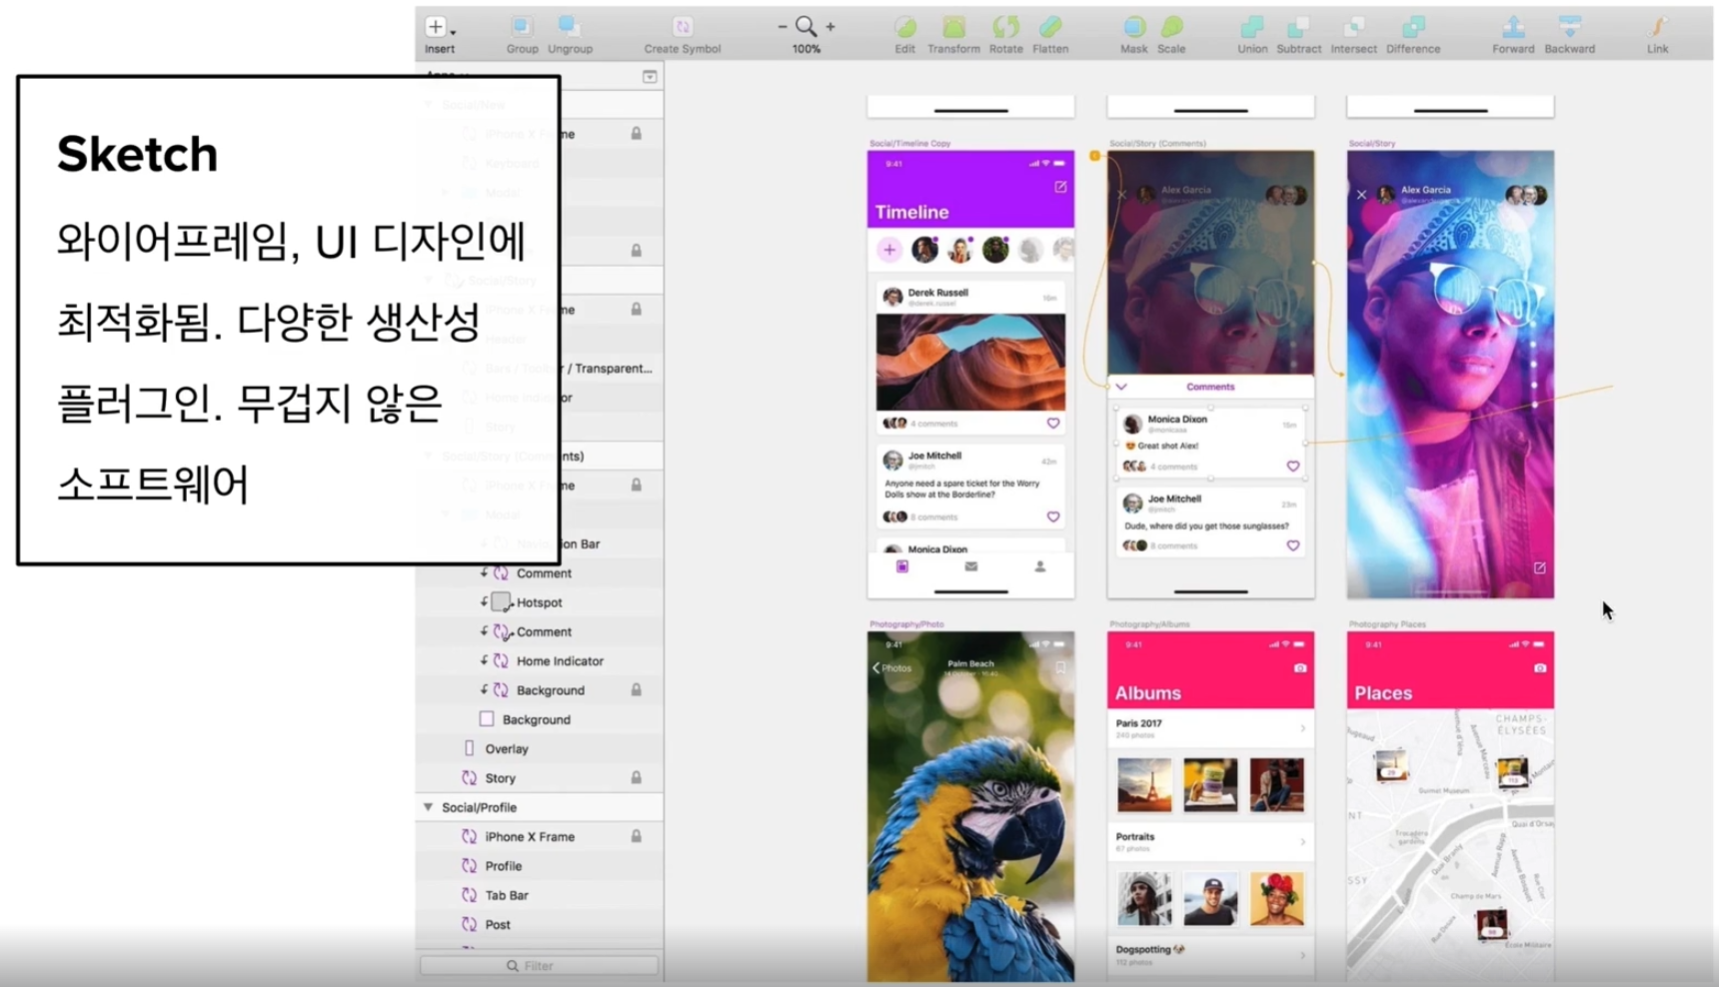Expand the Paris 2017 album chevron

pyautogui.click(x=1302, y=728)
